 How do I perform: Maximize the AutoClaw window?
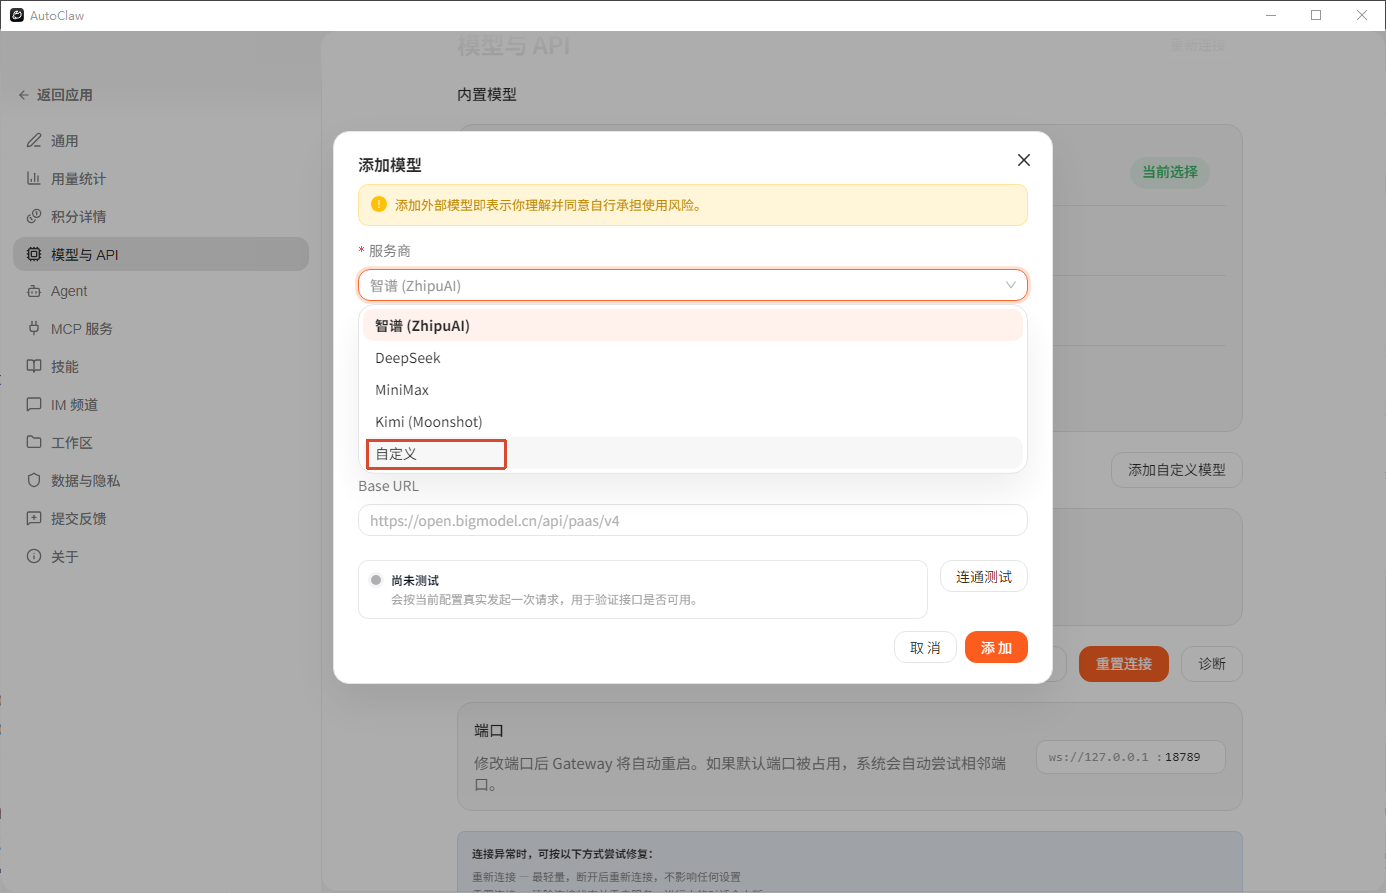pyautogui.click(x=1316, y=15)
